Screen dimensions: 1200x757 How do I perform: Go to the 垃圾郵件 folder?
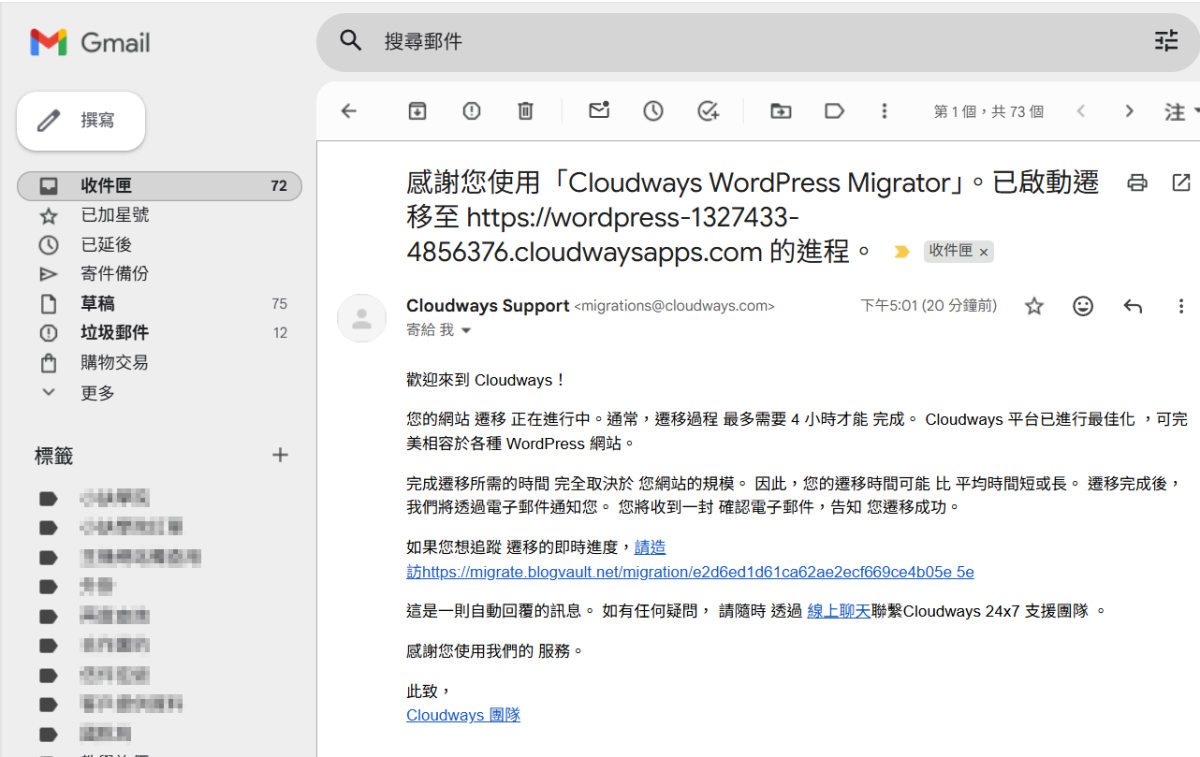coord(114,333)
